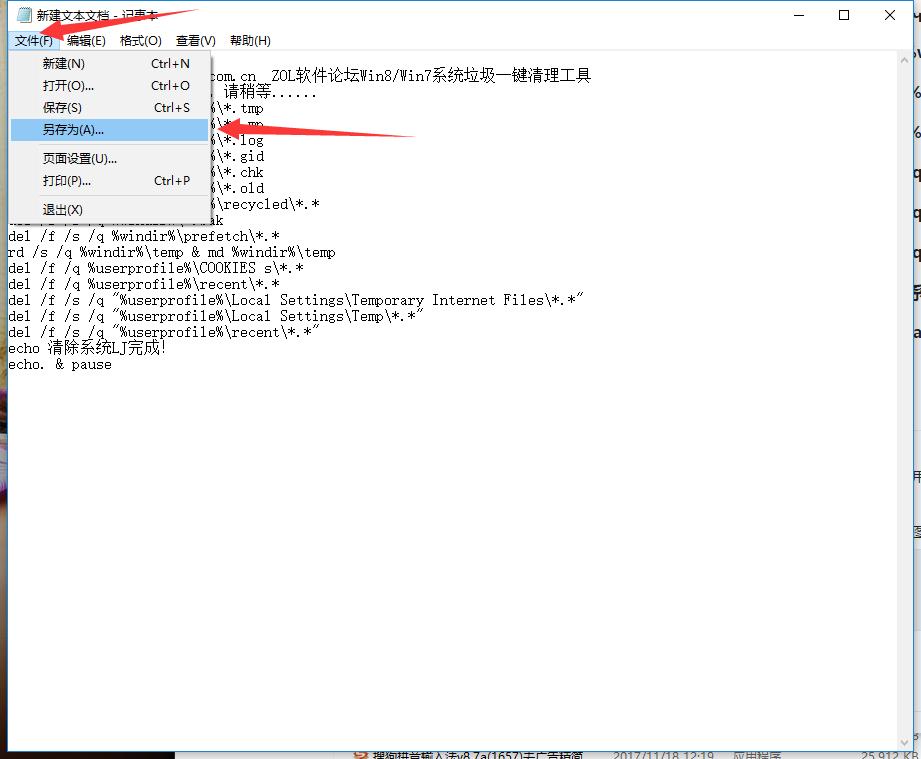Open the 编辑(E) menu
The height and width of the screenshot is (759, 921).
(x=86, y=41)
